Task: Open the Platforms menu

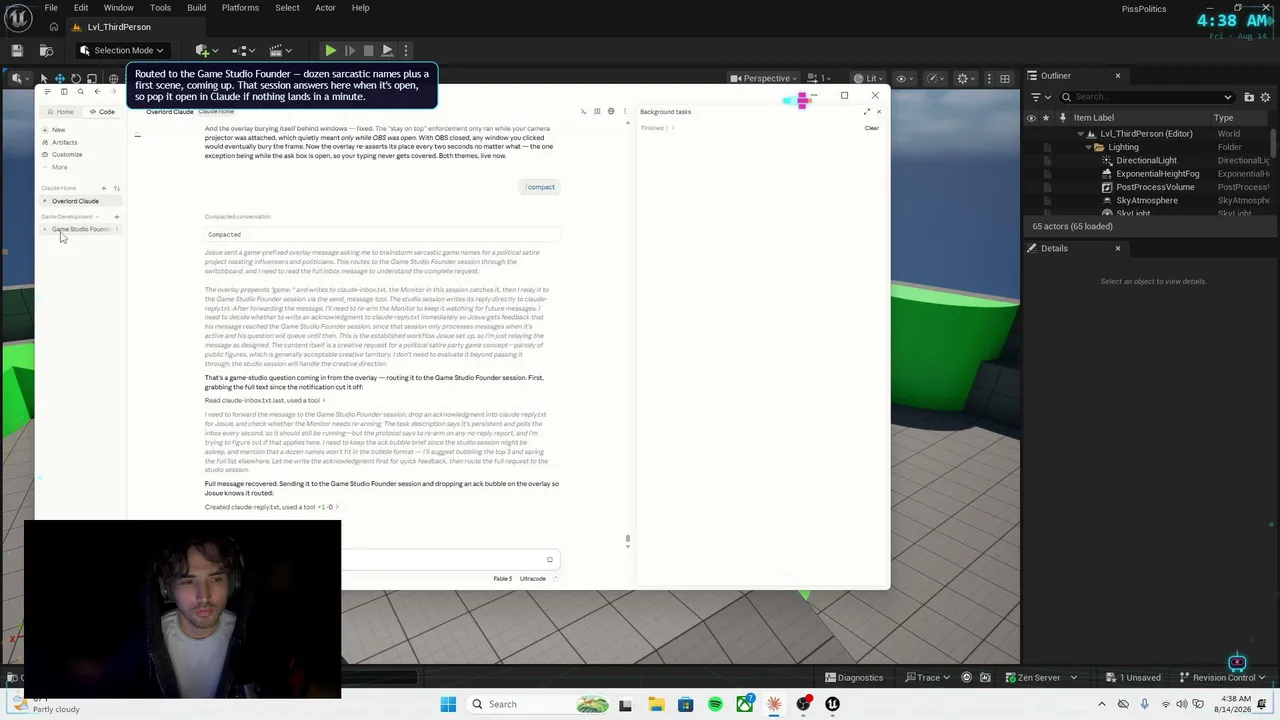Action: [x=240, y=8]
